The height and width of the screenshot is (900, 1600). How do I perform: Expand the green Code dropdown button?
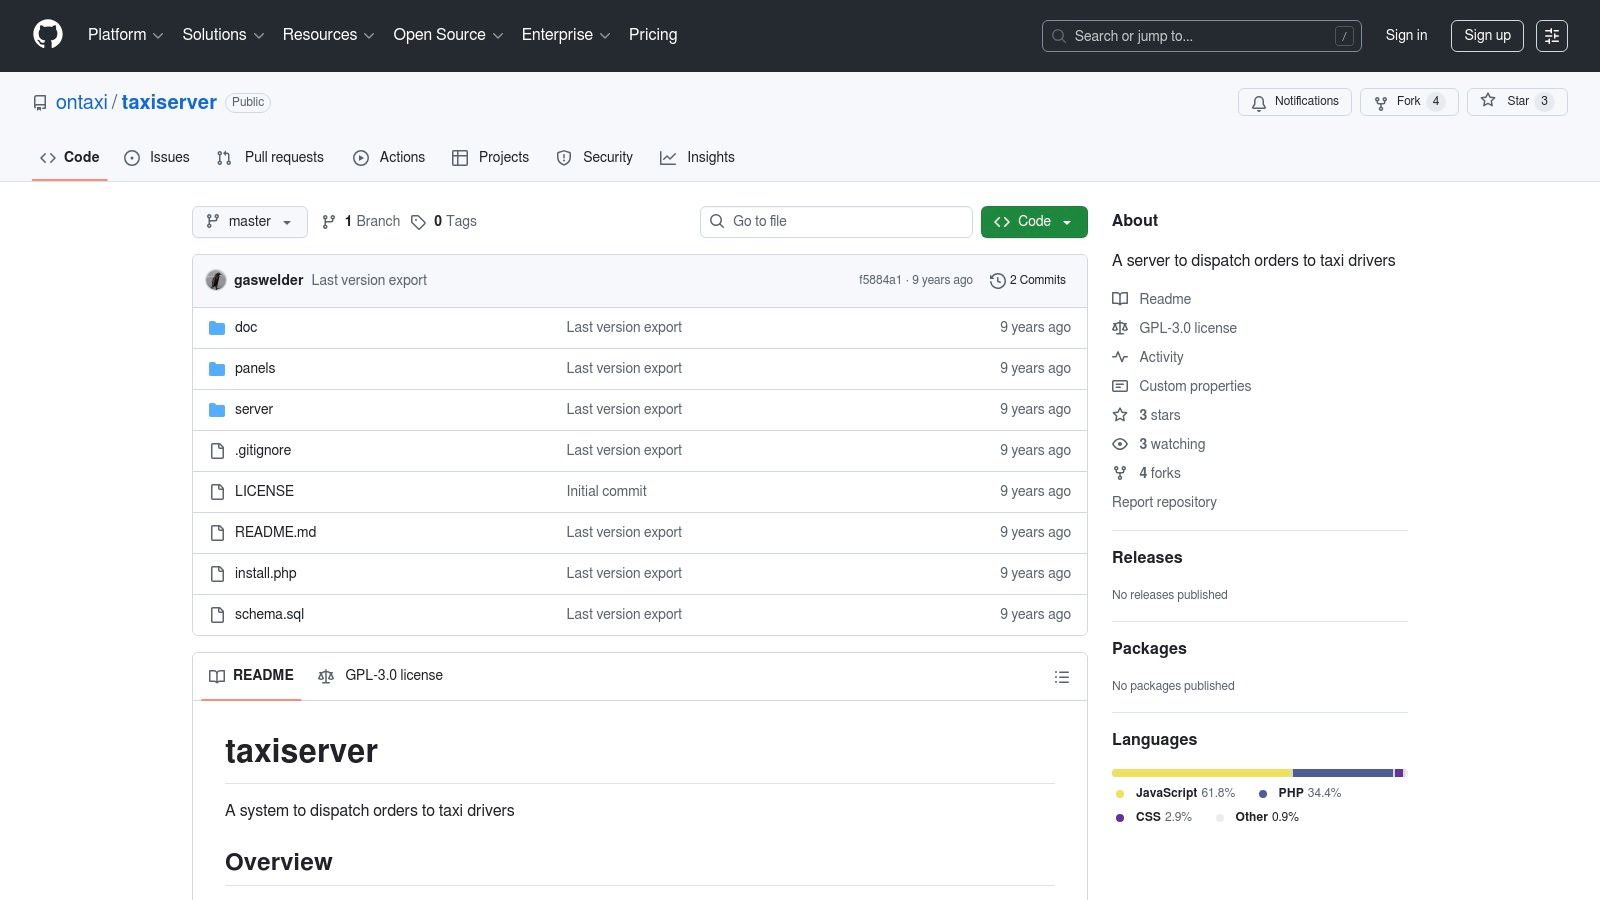point(1033,222)
